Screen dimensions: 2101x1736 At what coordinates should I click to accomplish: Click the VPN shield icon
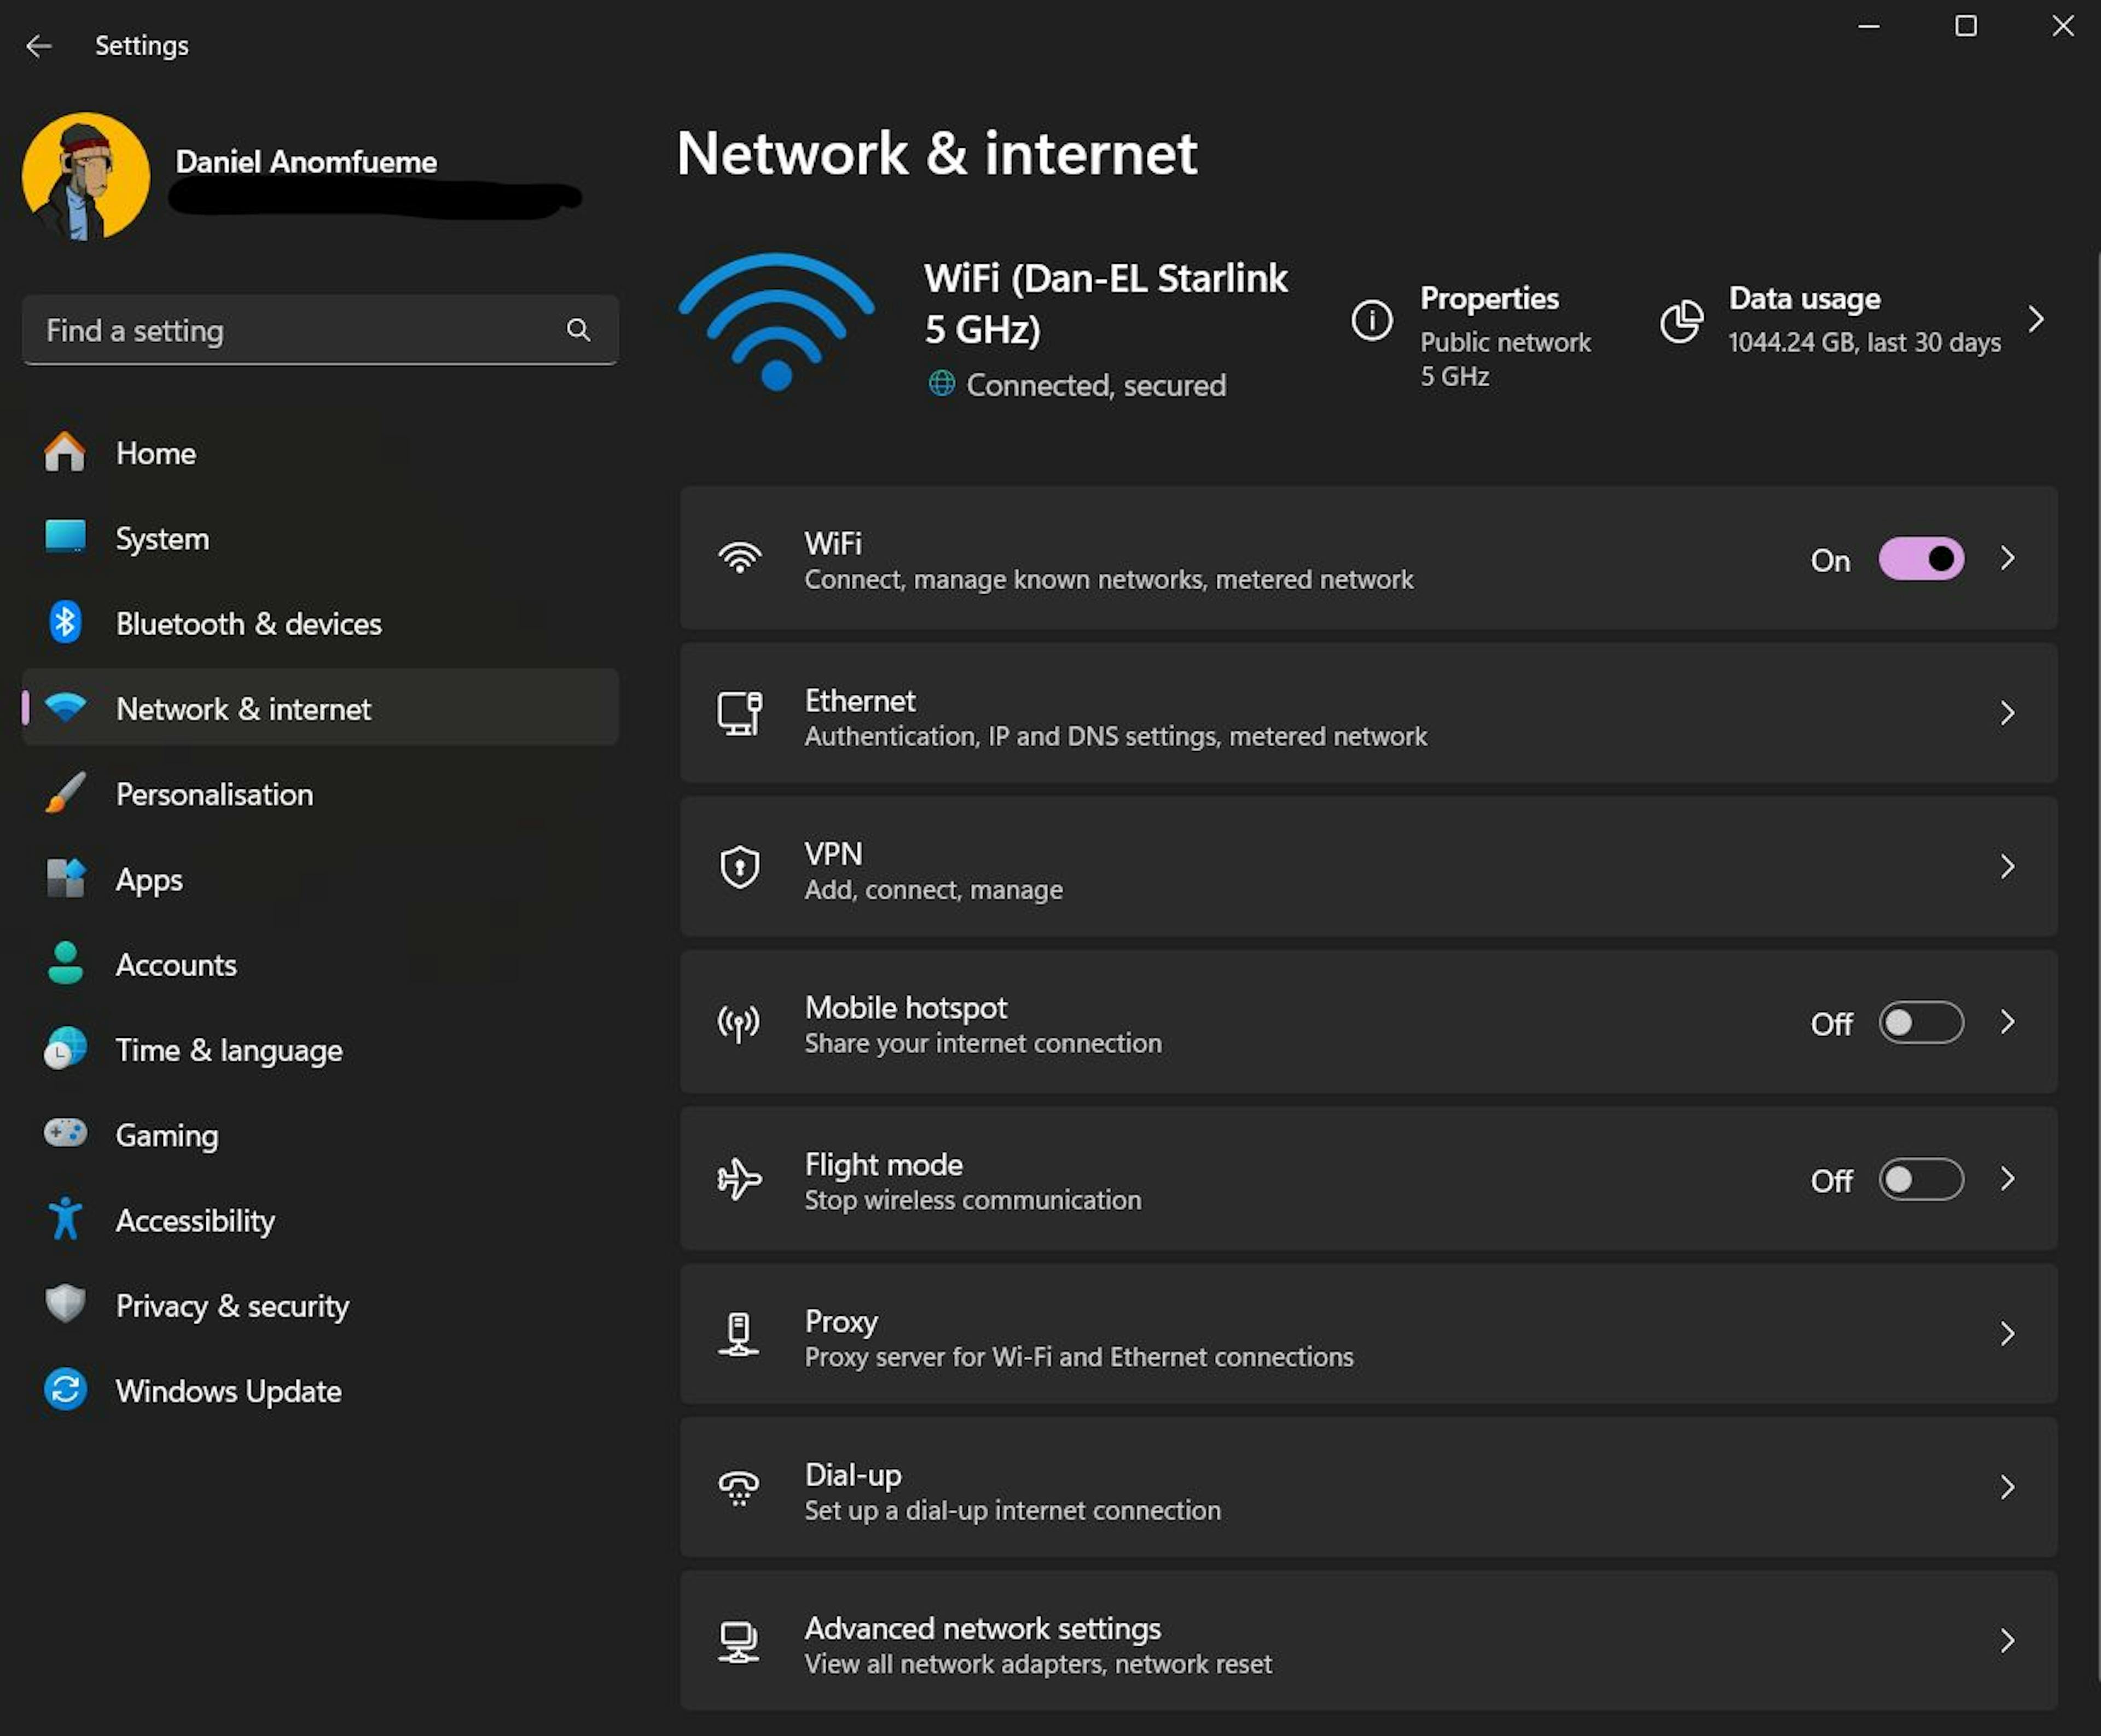pyautogui.click(x=740, y=867)
